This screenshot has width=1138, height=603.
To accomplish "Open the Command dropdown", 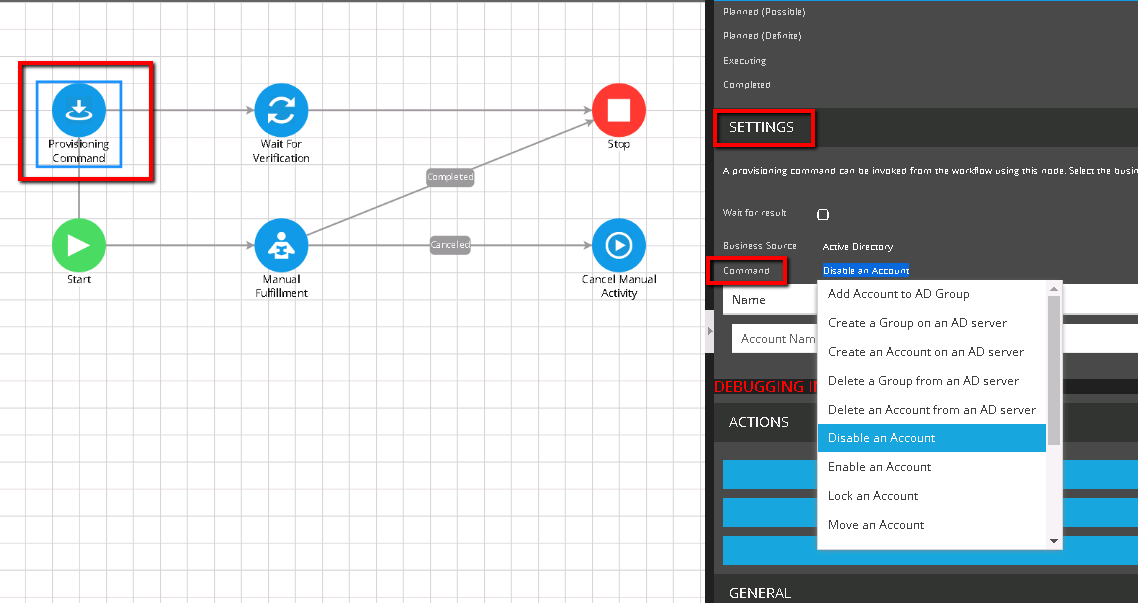I will click(866, 270).
